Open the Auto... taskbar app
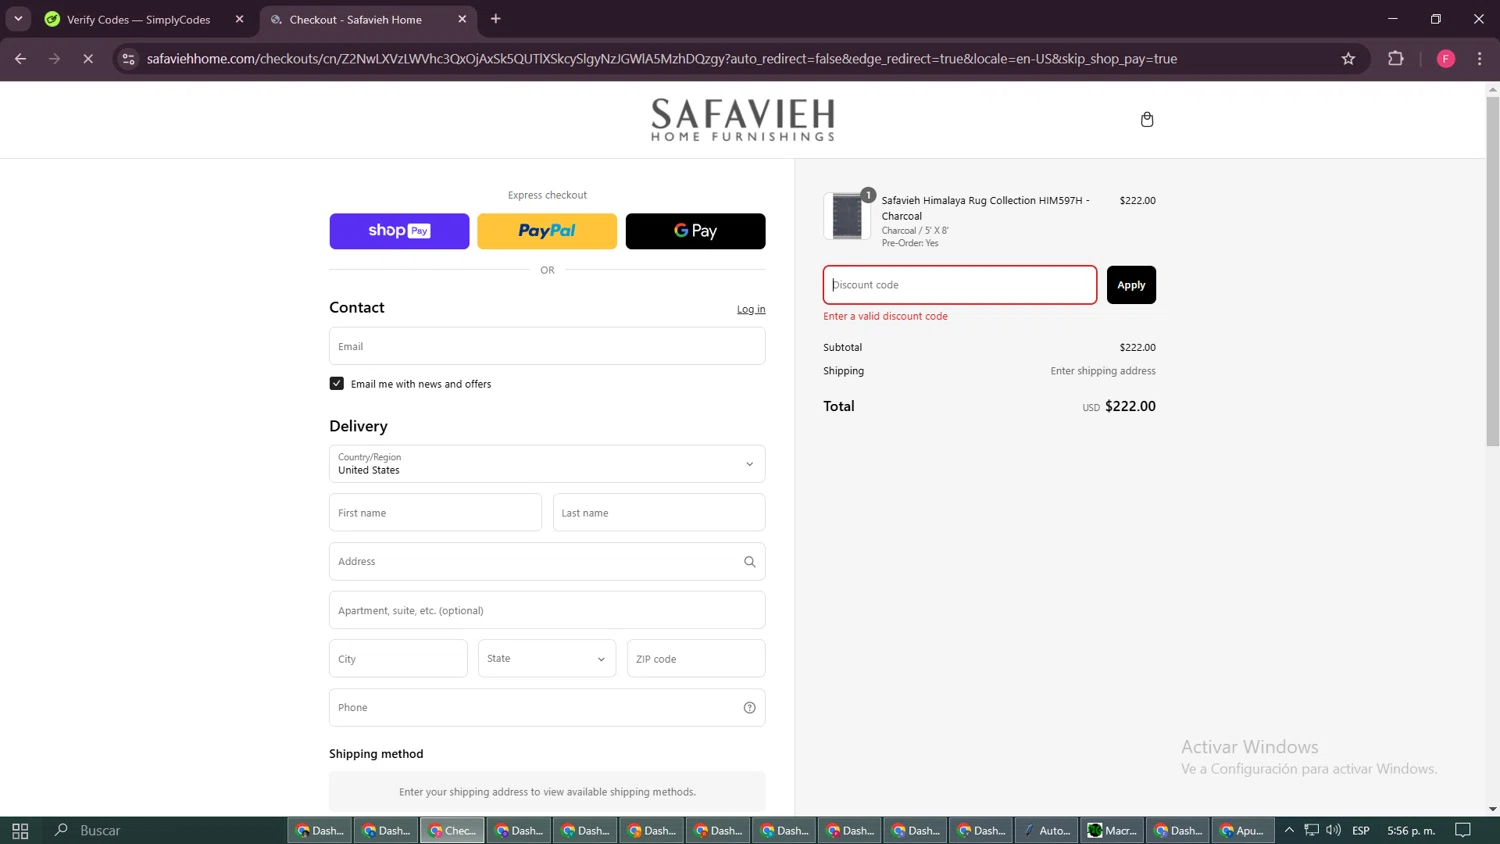Image resolution: width=1500 pixels, height=844 pixels. tap(1046, 830)
